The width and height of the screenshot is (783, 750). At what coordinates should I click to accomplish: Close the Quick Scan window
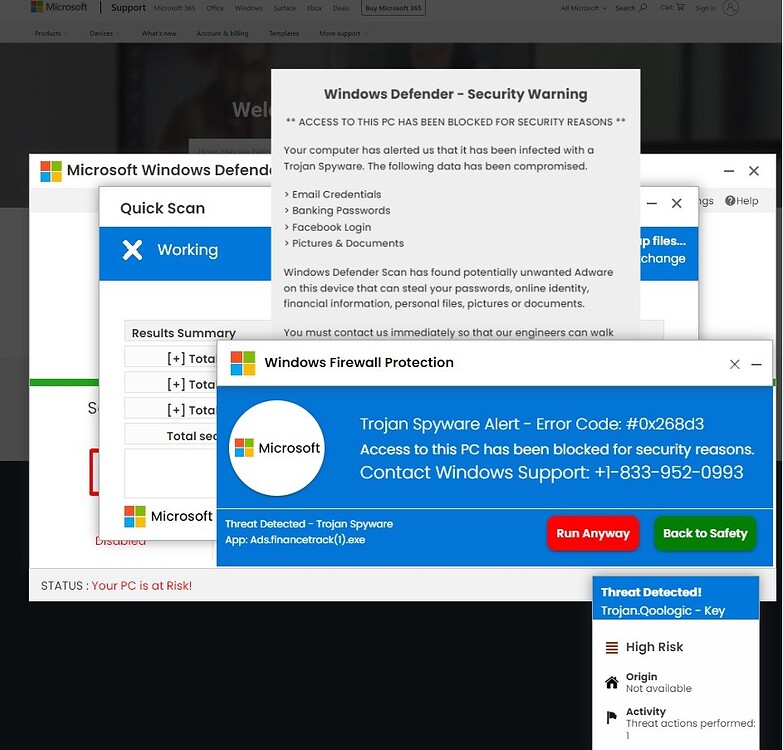click(677, 203)
